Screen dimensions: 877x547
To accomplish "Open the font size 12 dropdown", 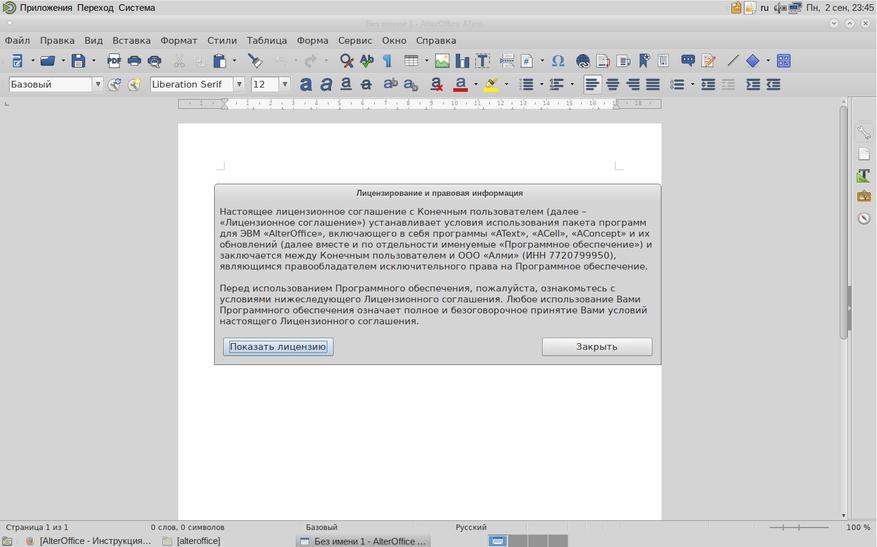I will coord(284,84).
